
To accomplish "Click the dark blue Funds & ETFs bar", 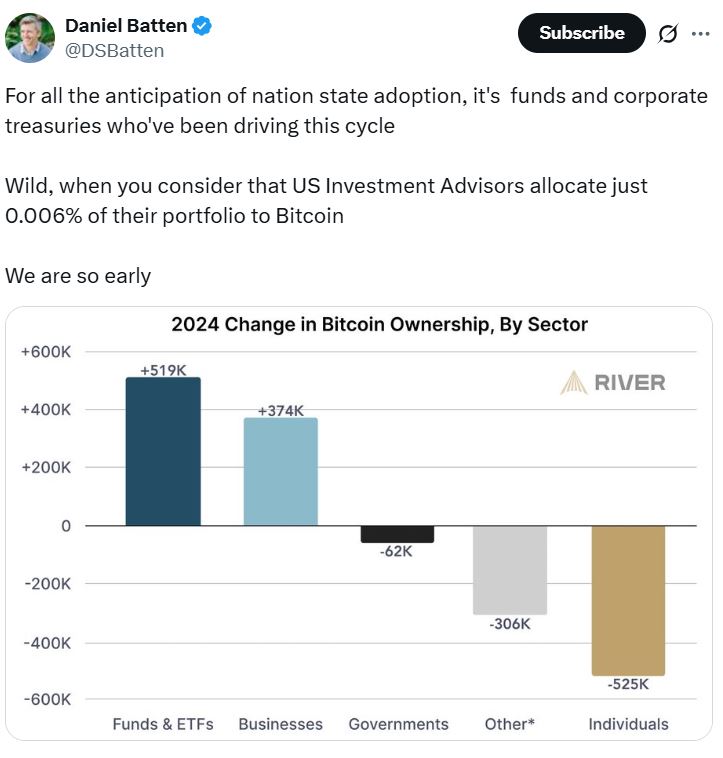I will (163, 451).
